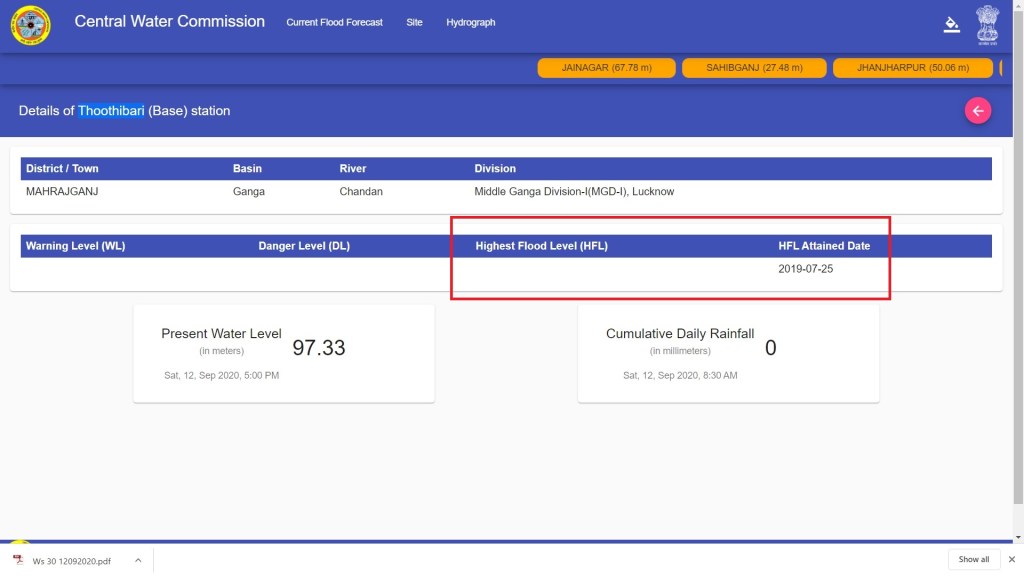The image size is (1024, 576).
Task: Close the downloads bar
Action: coord(1011,559)
